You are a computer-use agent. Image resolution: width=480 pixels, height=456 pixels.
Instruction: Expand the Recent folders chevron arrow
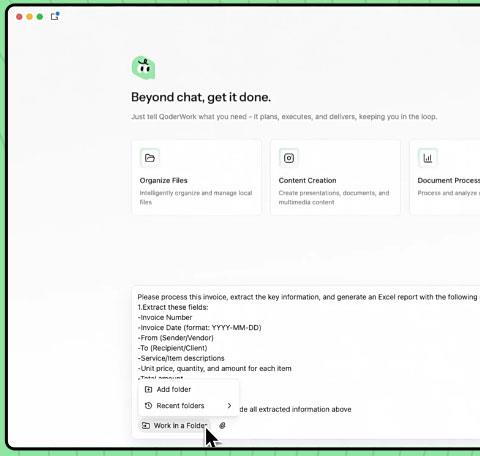pos(229,406)
